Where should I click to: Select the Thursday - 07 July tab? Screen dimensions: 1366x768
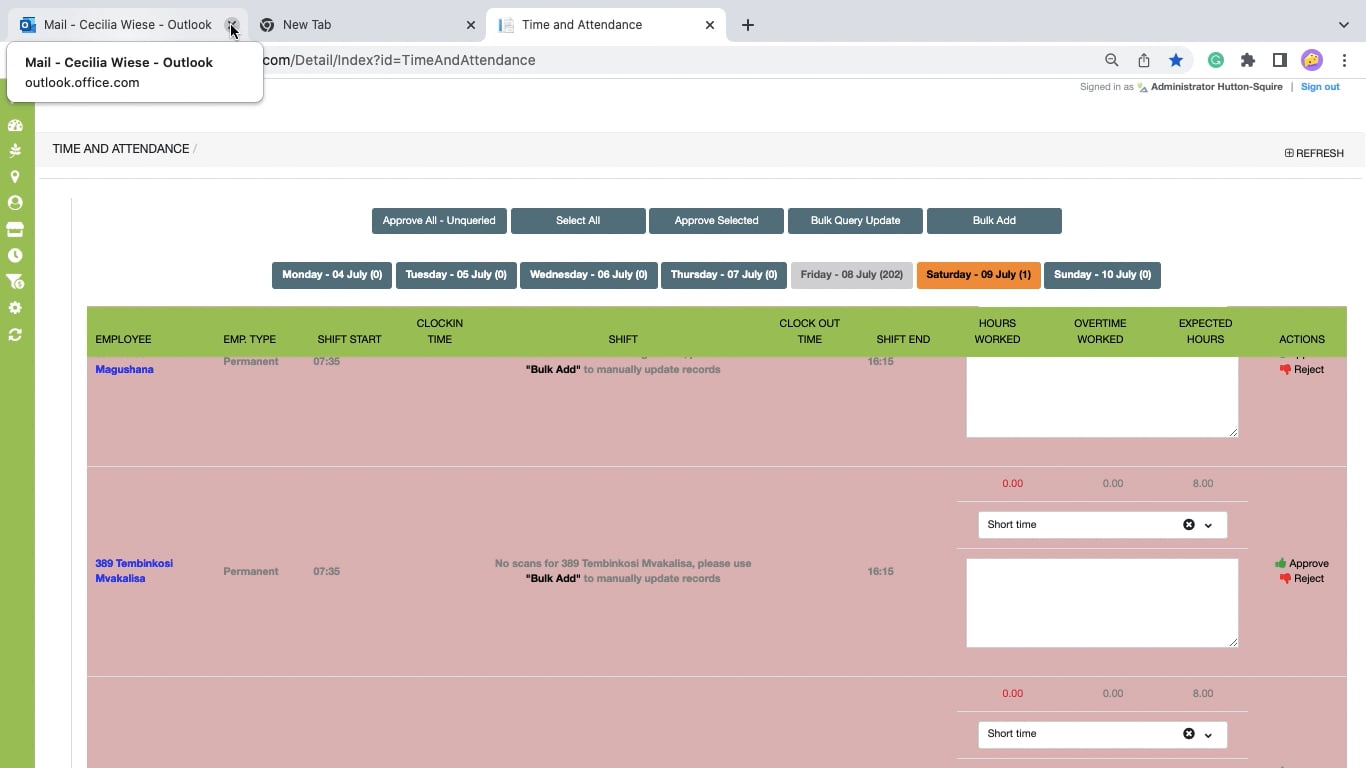pyautogui.click(x=723, y=275)
